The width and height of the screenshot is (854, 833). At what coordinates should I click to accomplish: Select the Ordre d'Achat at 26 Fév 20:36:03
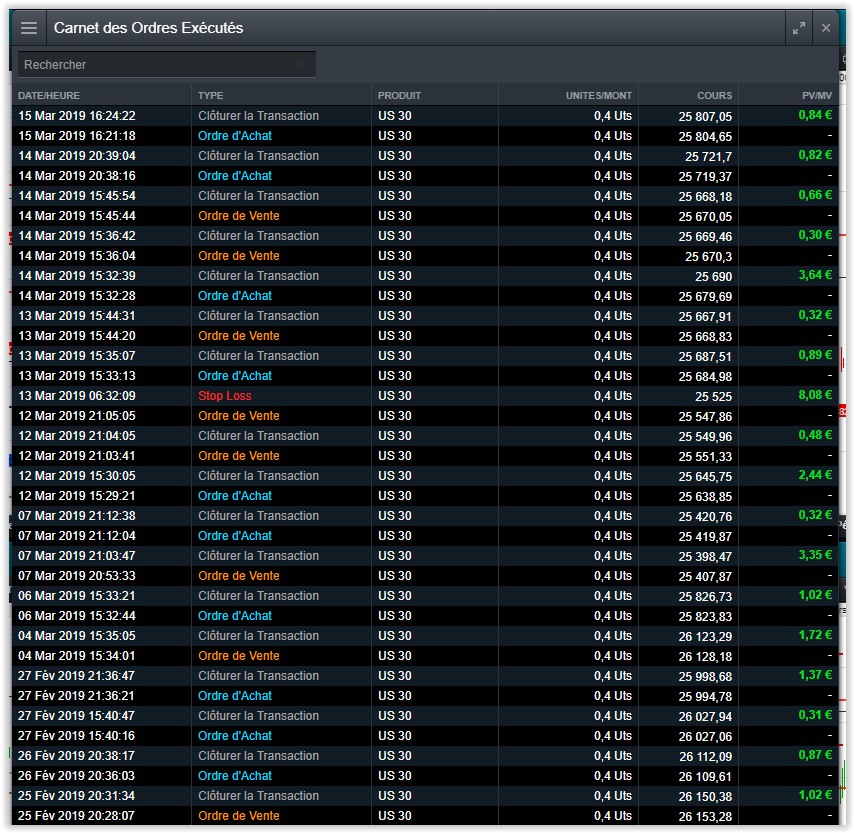[235, 776]
